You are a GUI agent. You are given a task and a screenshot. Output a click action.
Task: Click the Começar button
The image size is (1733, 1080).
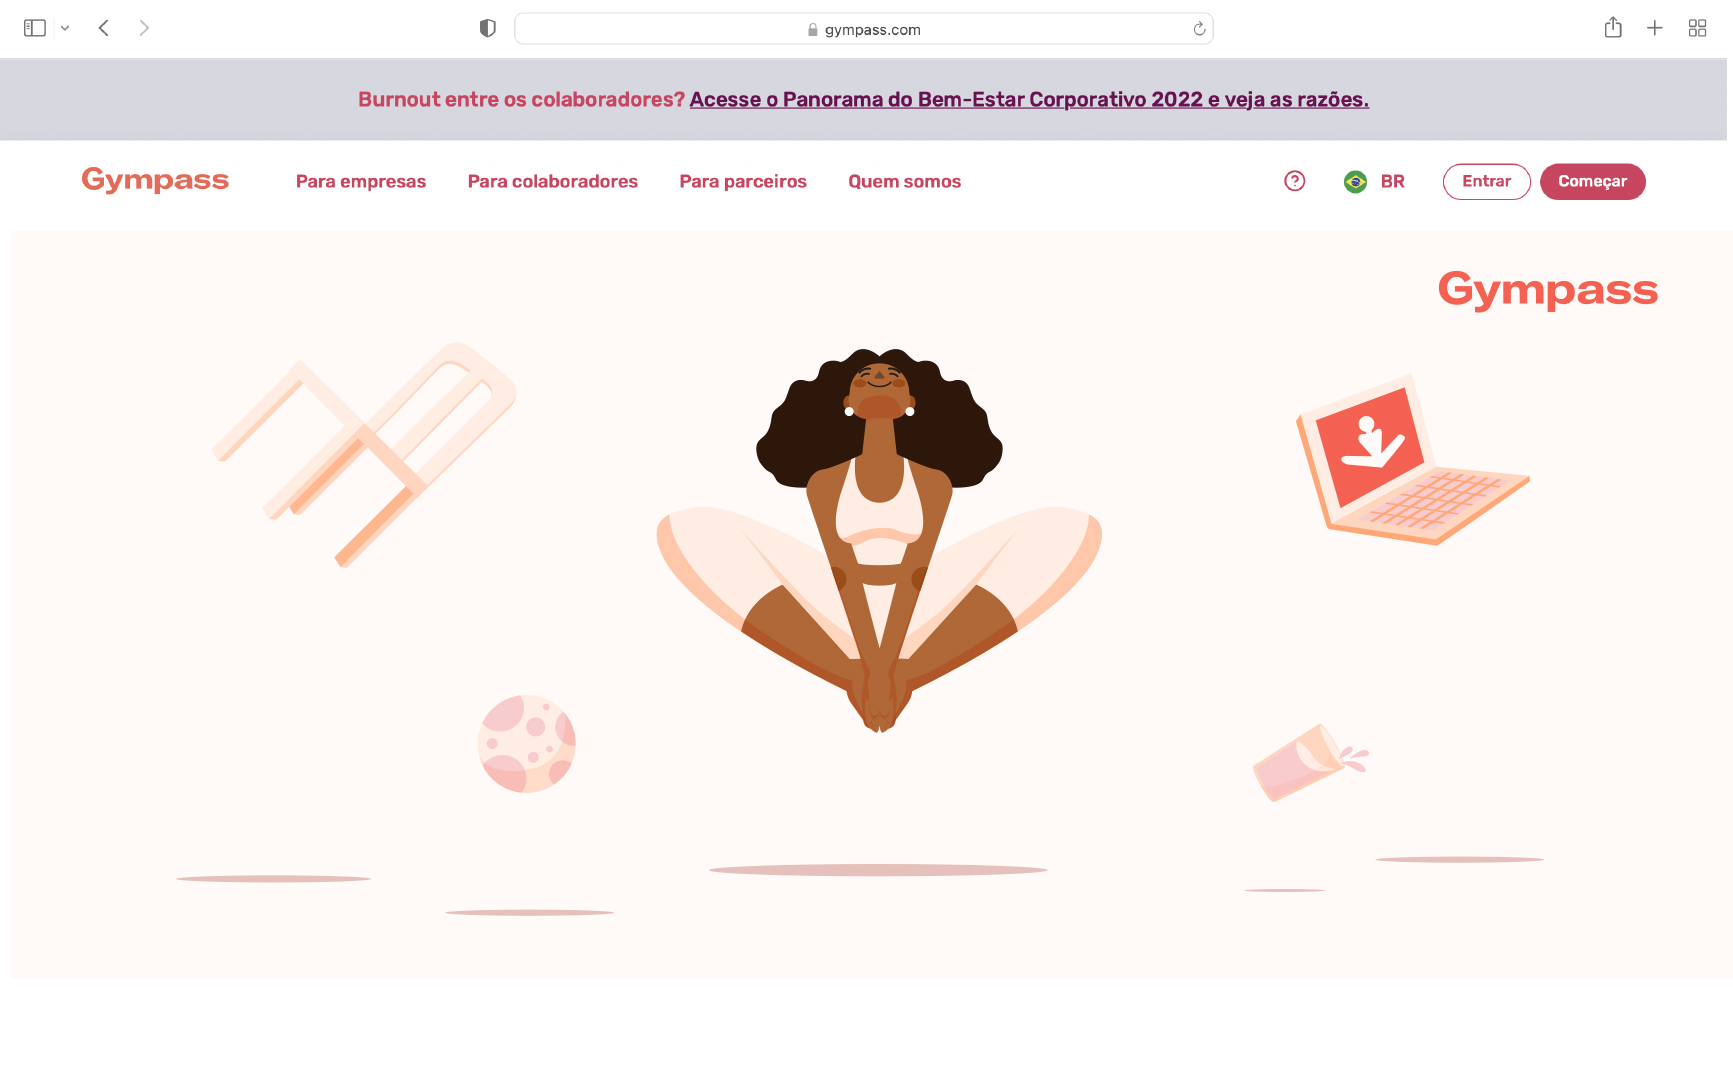pyautogui.click(x=1593, y=182)
